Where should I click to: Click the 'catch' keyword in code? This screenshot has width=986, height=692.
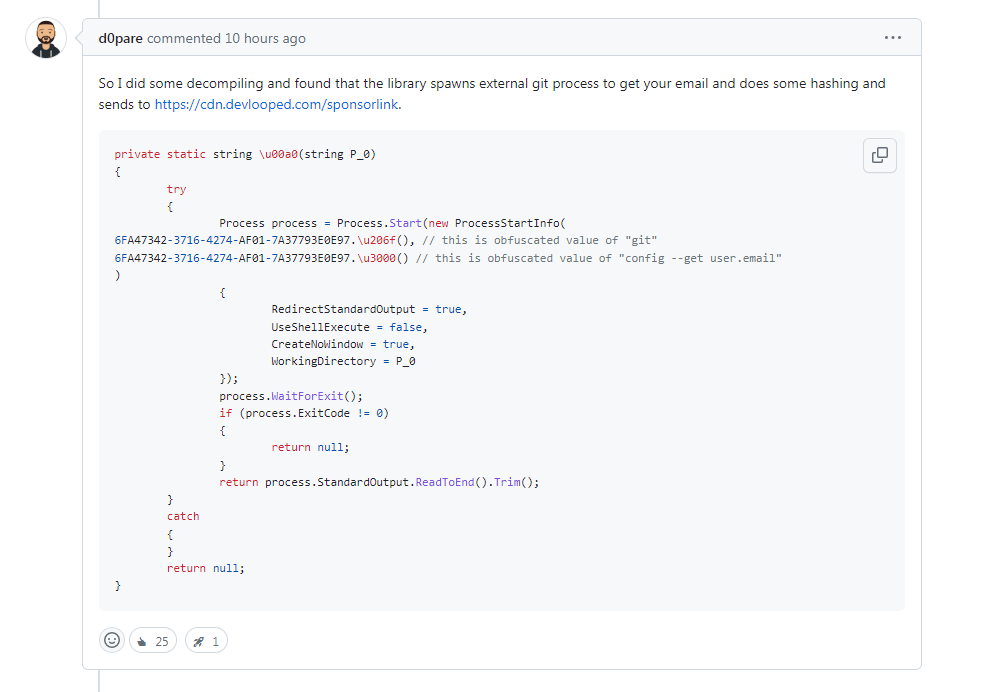click(183, 516)
